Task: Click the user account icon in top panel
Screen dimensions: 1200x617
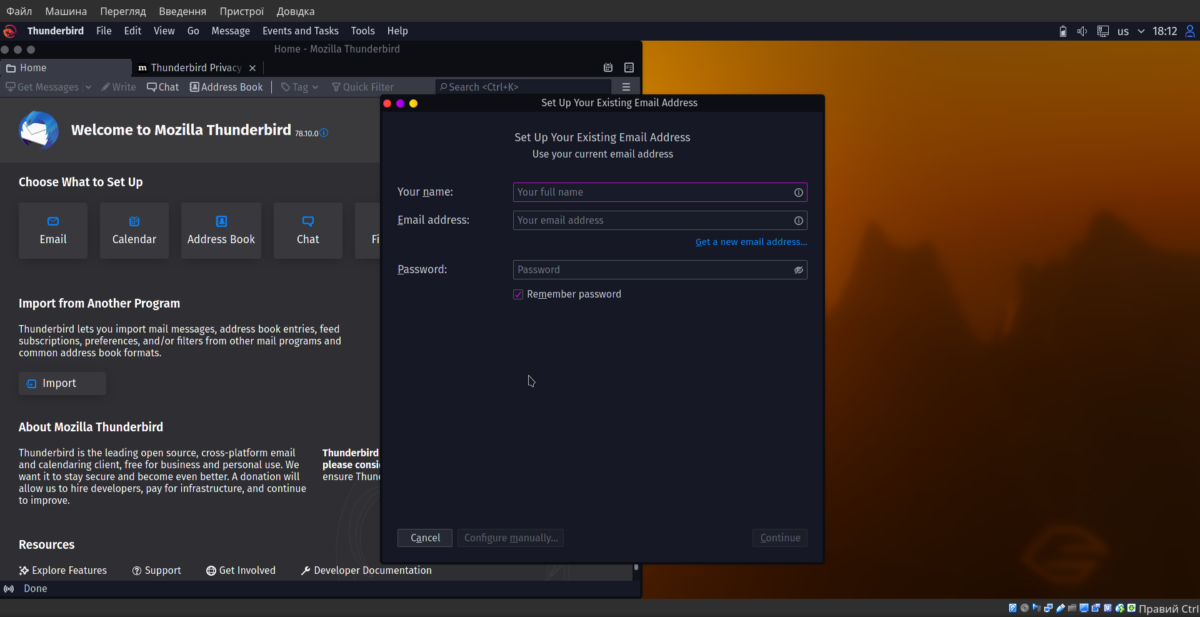Action: tap(1190, 31)
